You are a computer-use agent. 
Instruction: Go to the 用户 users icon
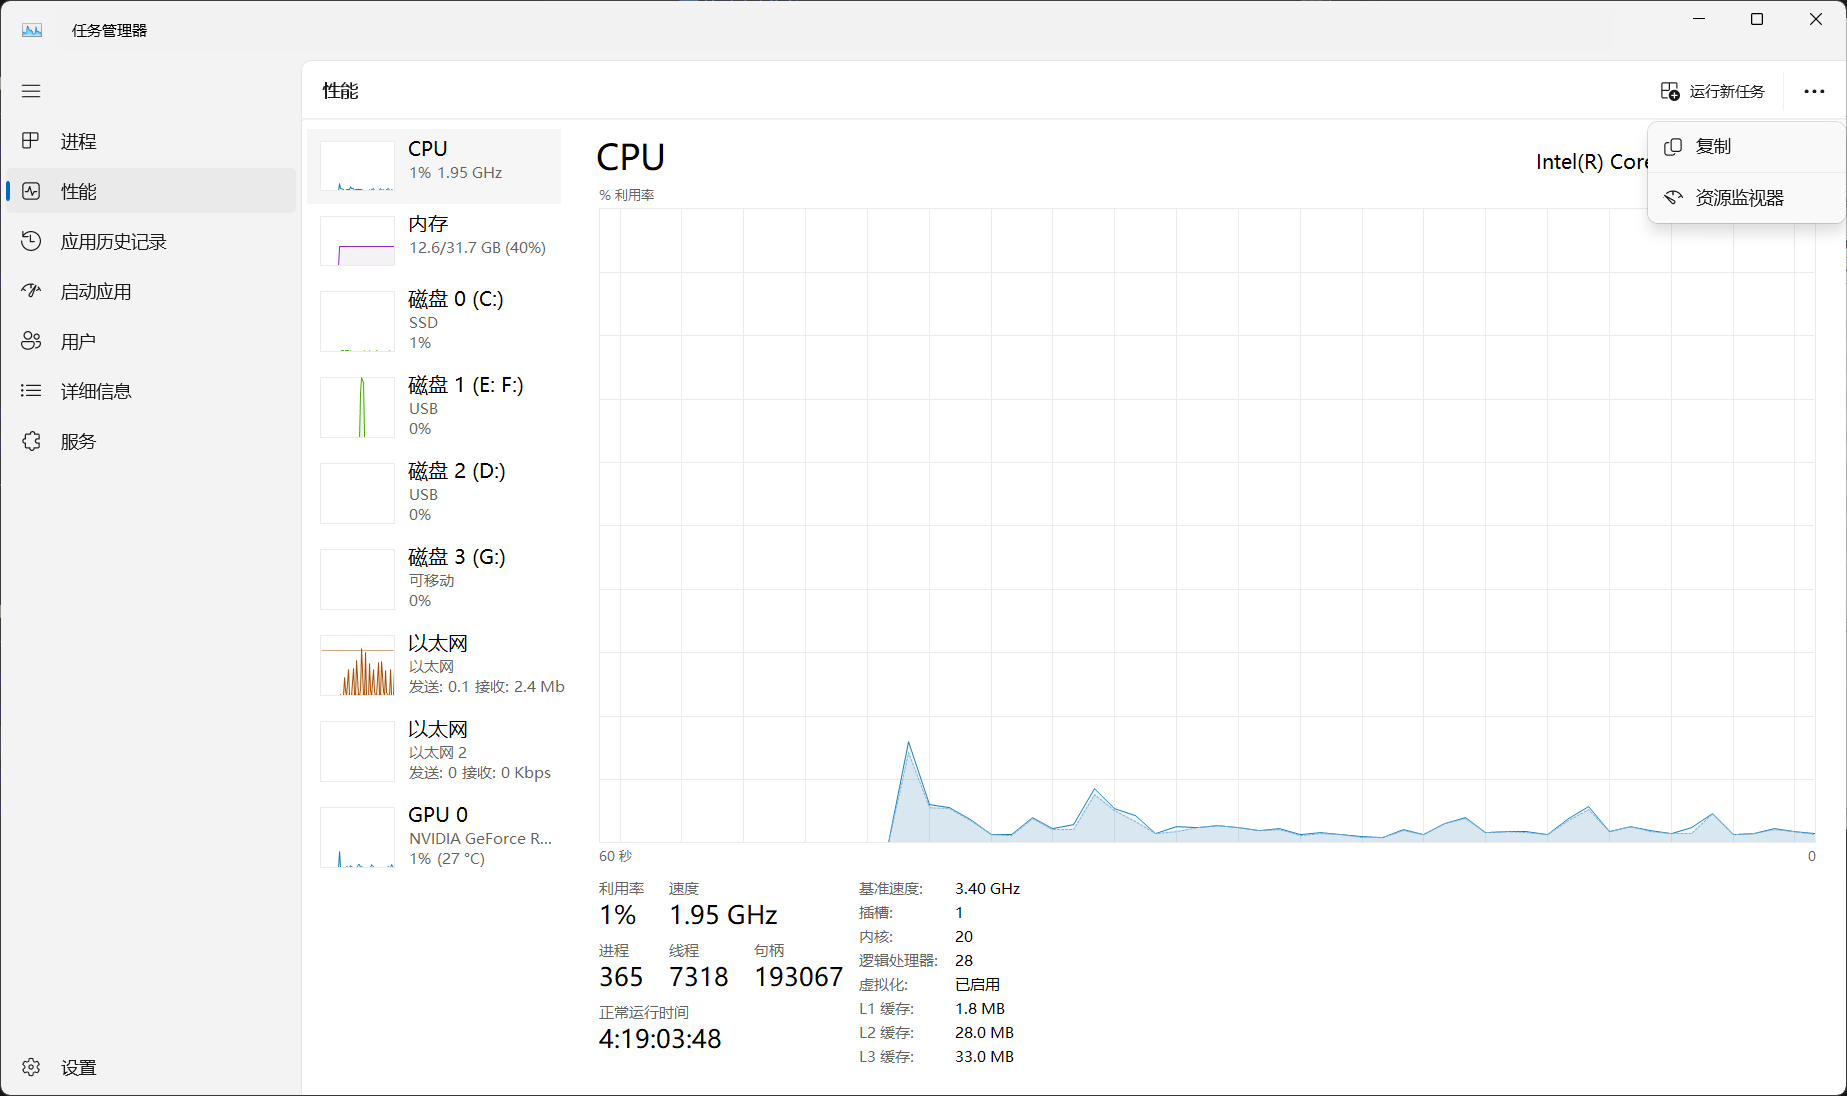coord(31,341)
